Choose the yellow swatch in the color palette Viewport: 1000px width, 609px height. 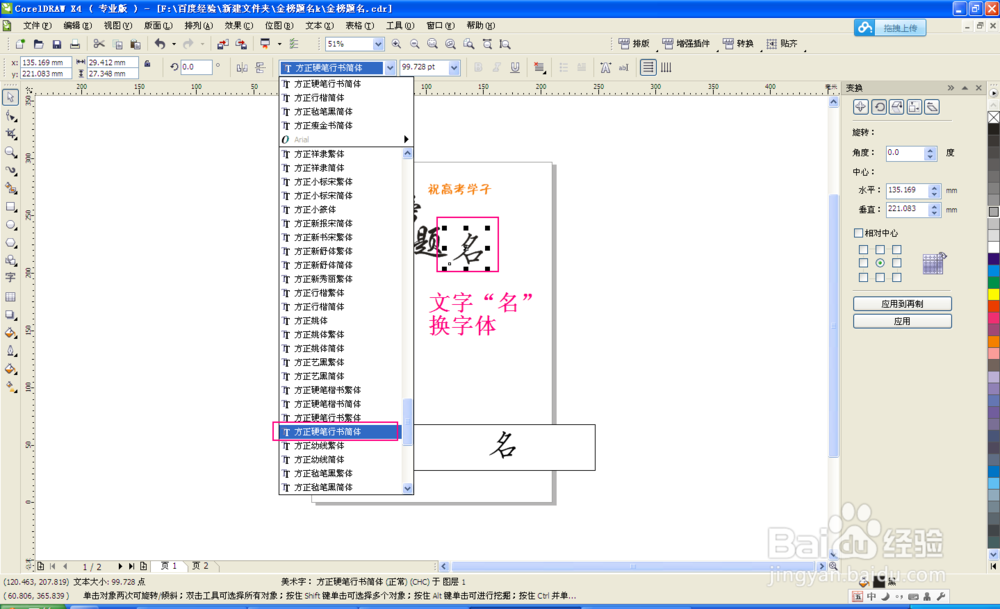[994, 295]
